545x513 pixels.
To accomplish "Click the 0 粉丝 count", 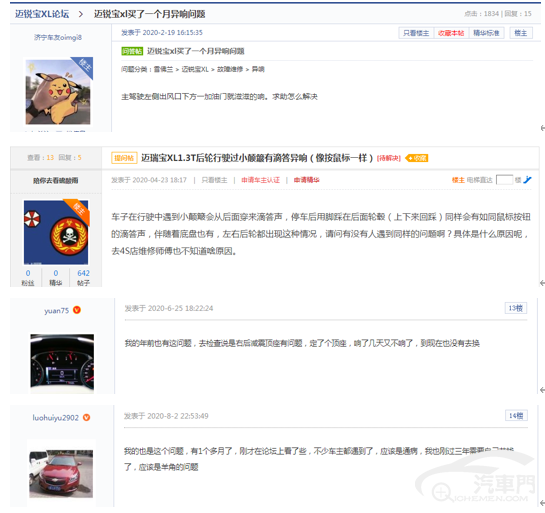I will point(28,278).
